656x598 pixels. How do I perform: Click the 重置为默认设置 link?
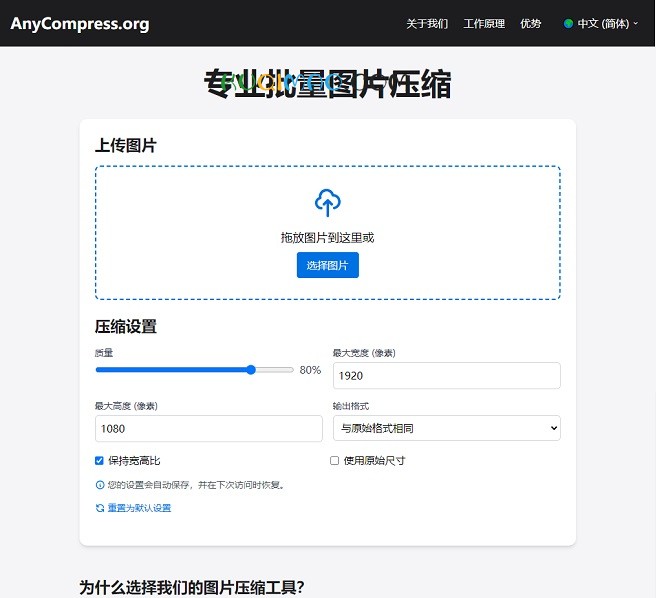click(139, 508)
